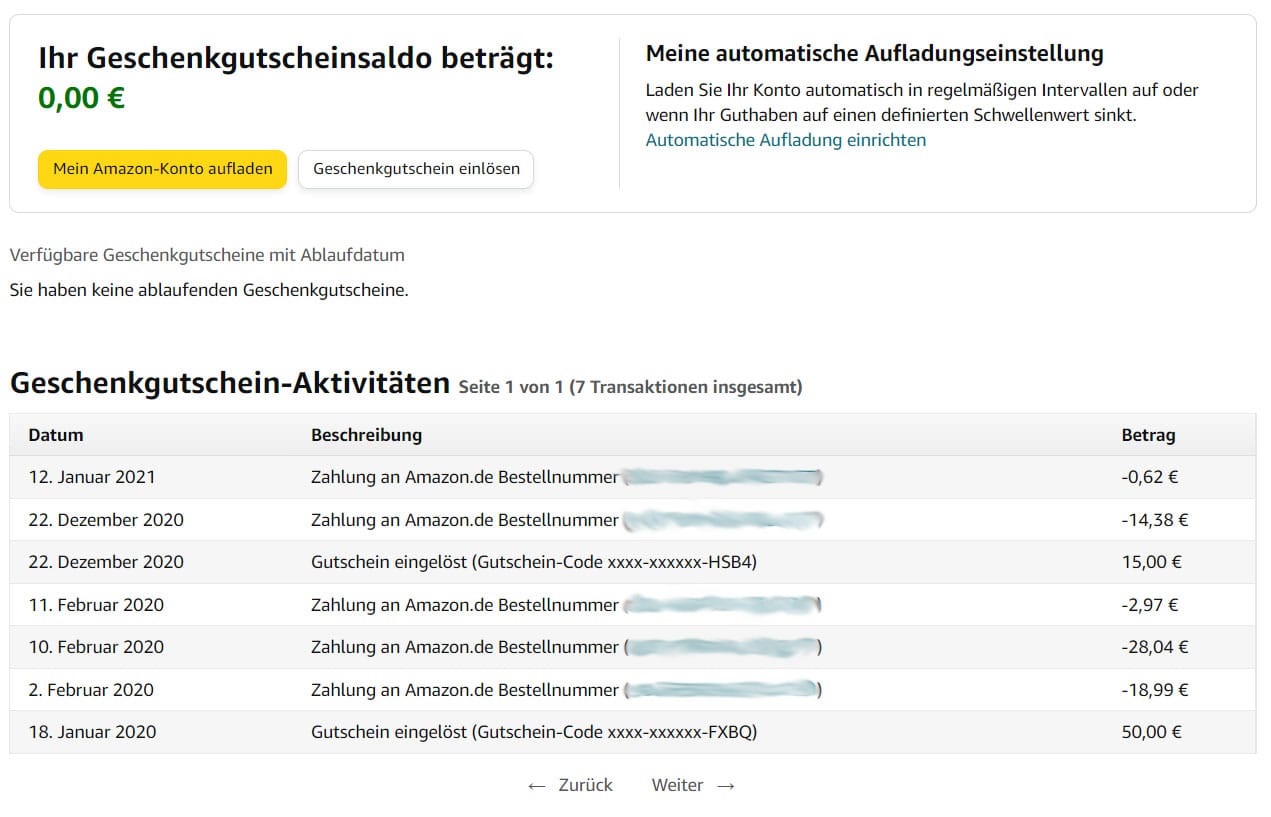Click the Datum column header
The image size is (1271, 817).
pos(53,435)
